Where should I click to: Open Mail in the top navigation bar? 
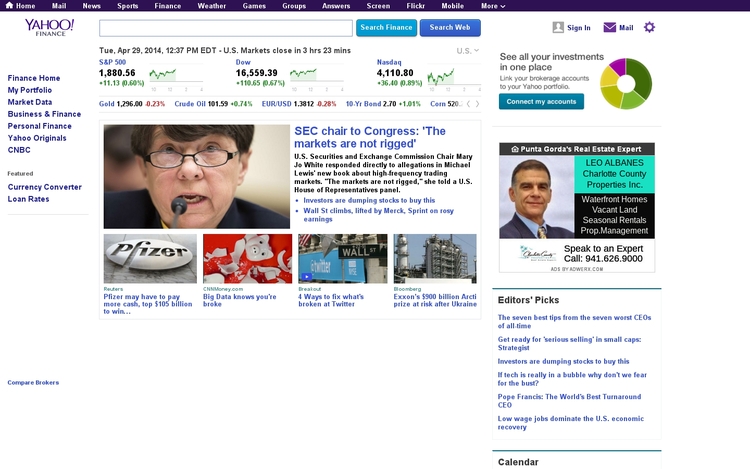(x=59, y=6)
